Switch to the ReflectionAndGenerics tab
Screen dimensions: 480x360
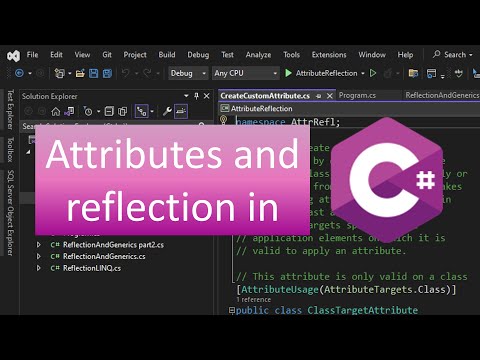(x=442, y=95)
